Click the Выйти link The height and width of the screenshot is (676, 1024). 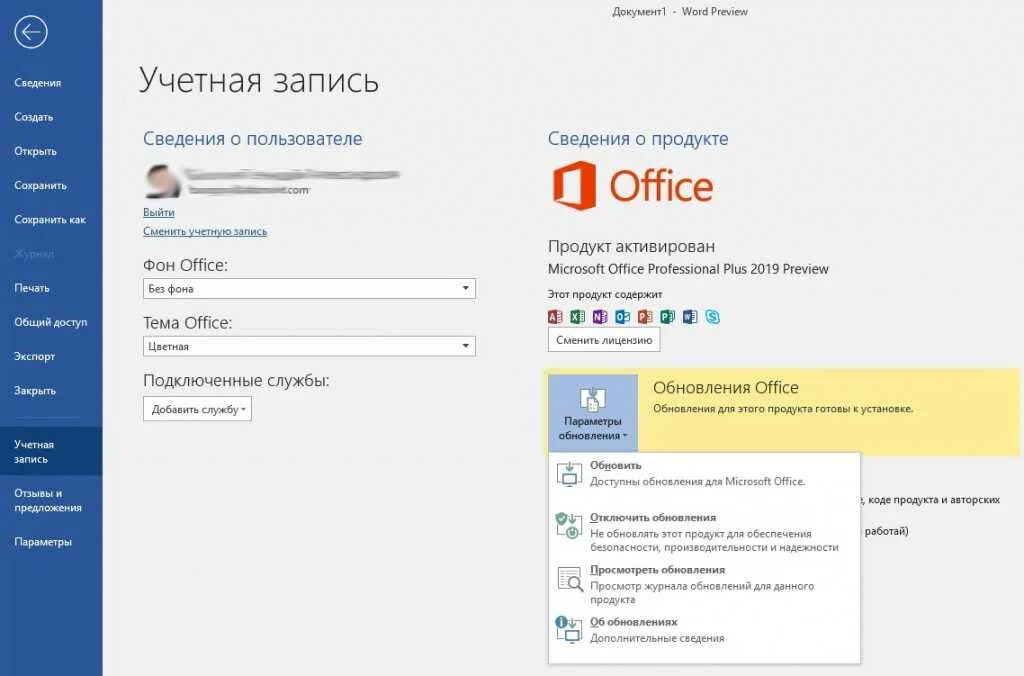tap(159, 212)
